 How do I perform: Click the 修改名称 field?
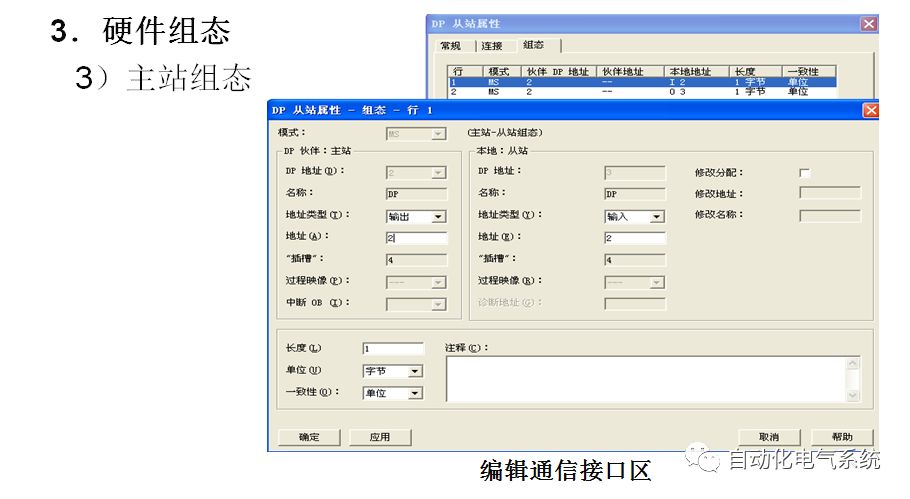tap(830, 216)
